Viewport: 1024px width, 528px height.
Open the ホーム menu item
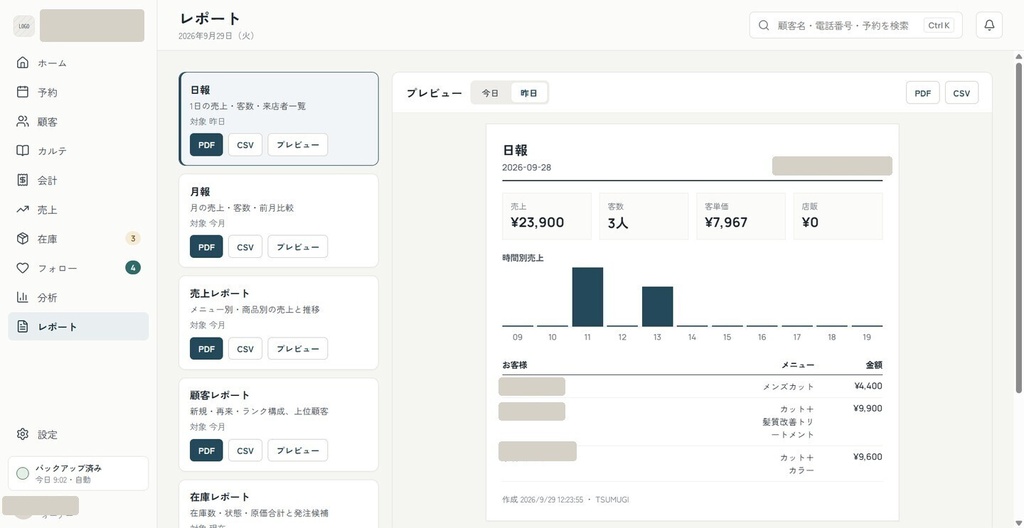(78, 63)
